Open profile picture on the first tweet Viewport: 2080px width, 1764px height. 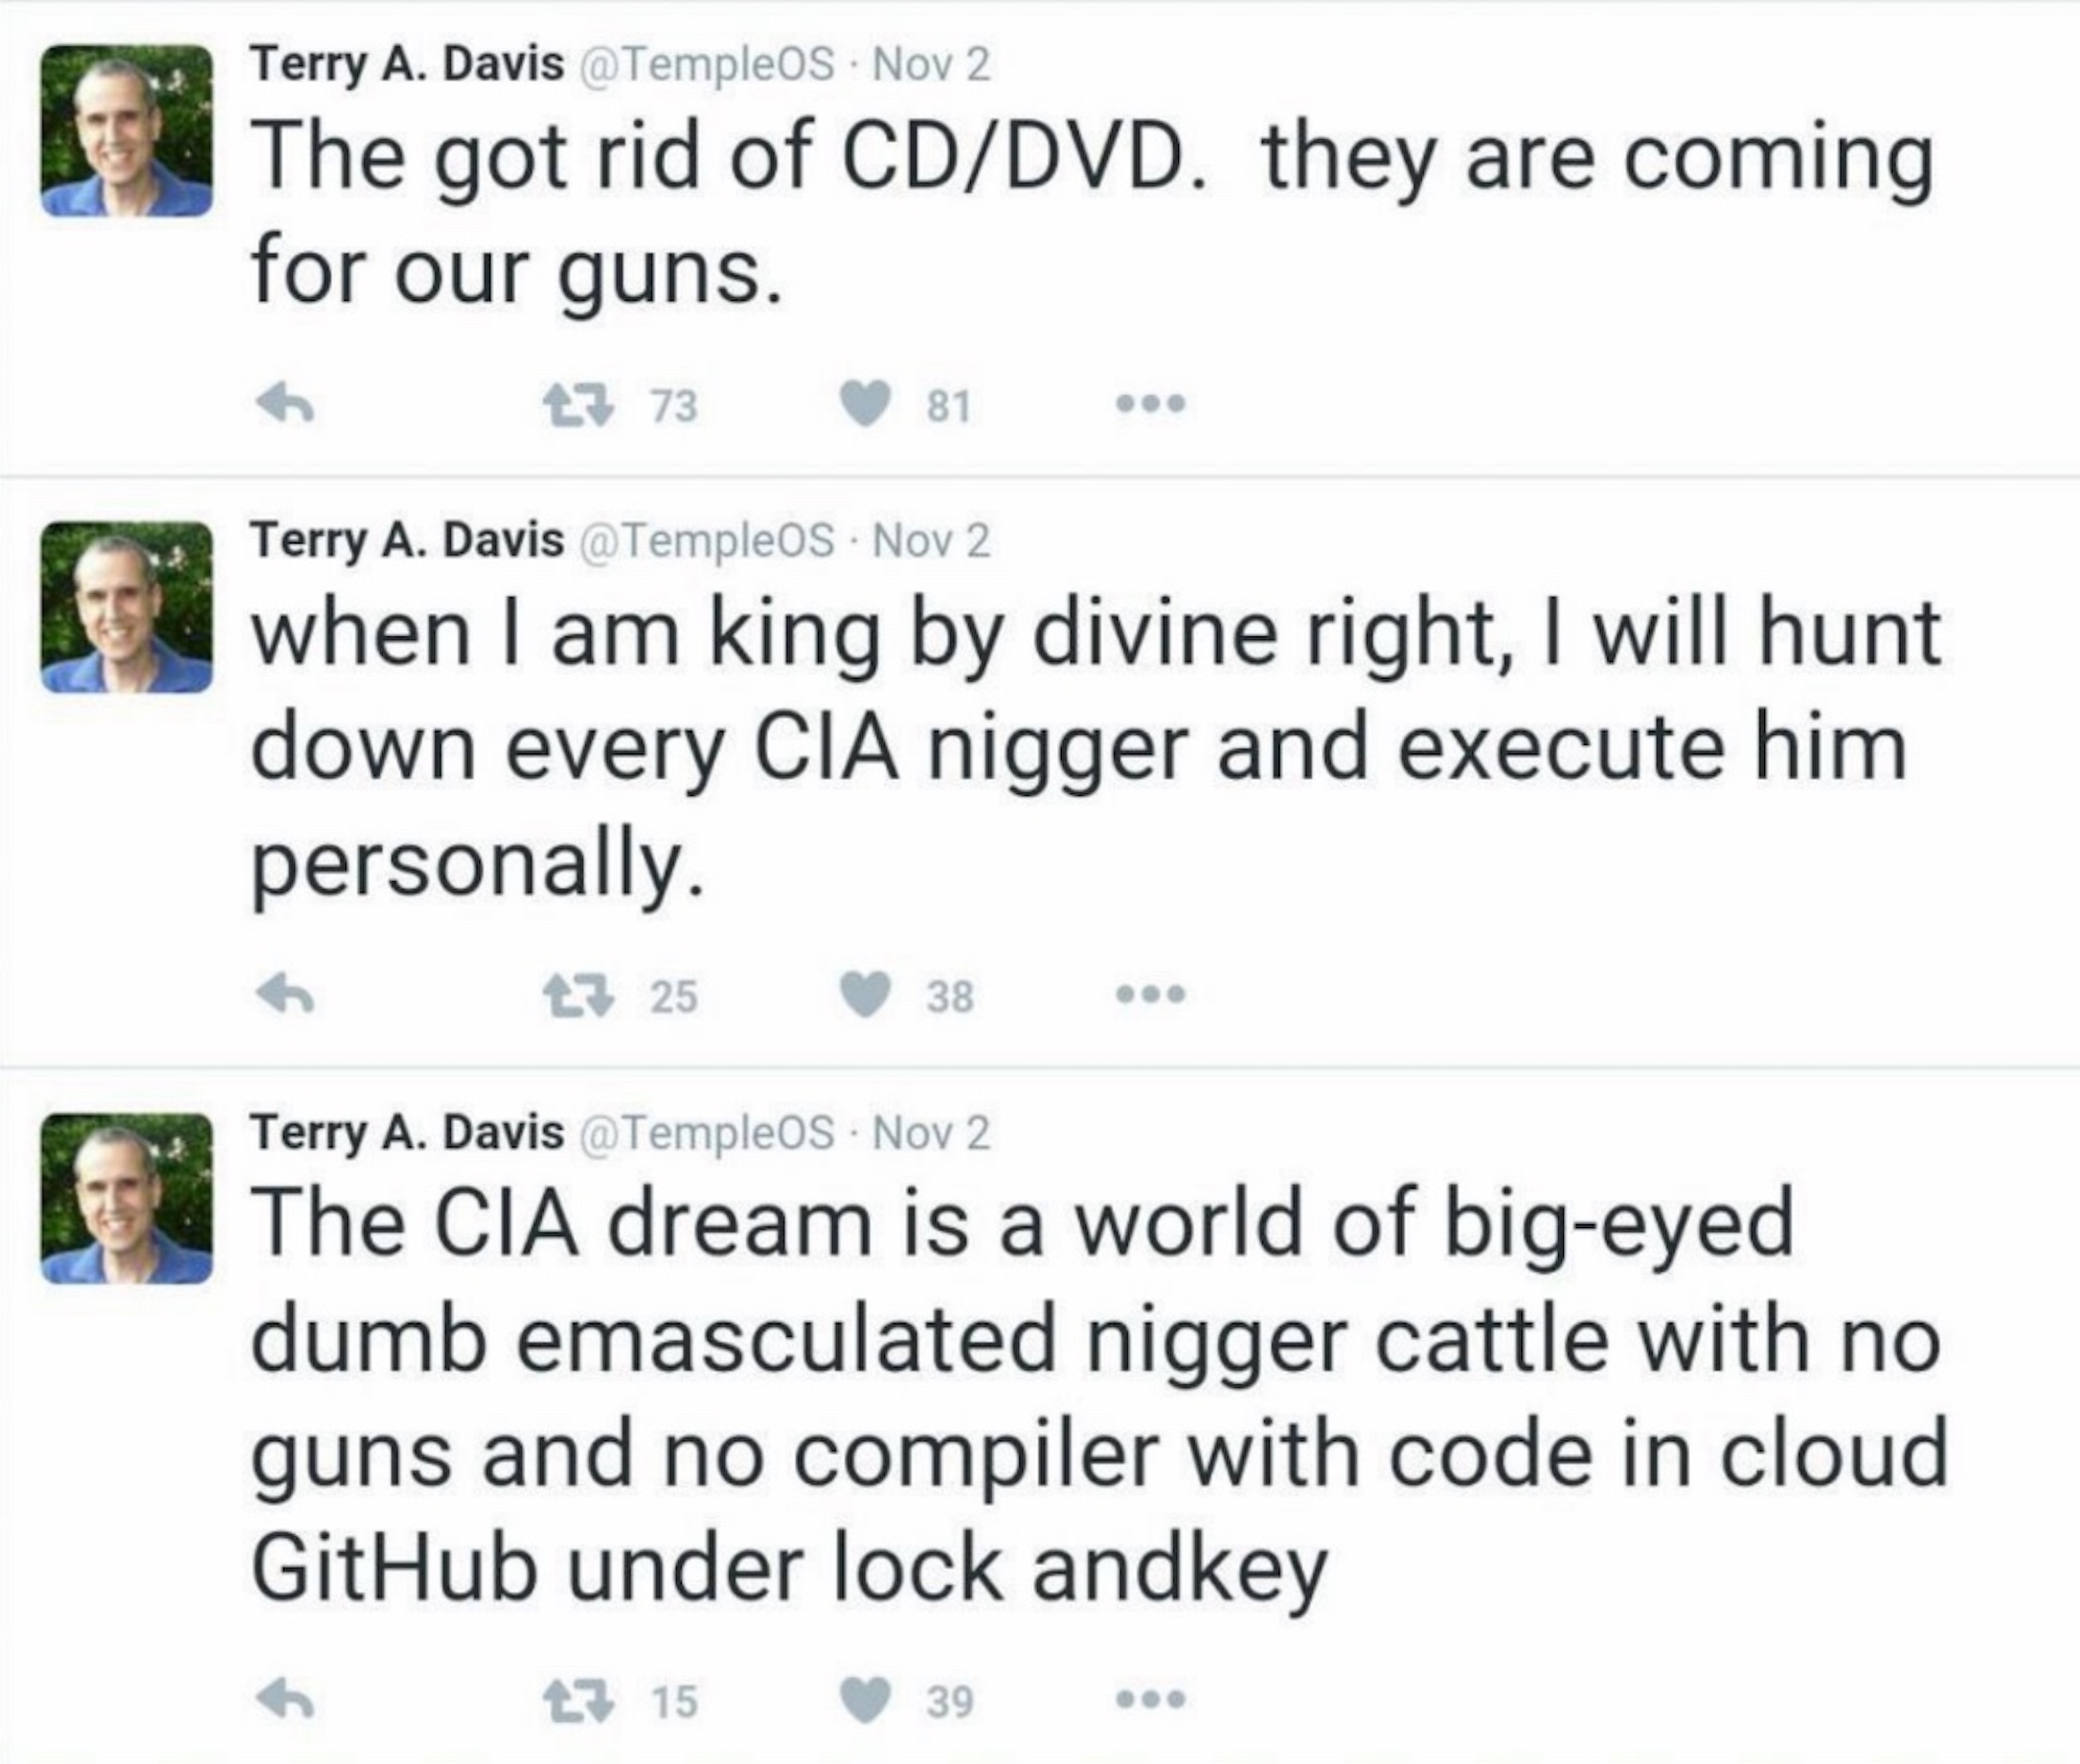coord(127,130)
